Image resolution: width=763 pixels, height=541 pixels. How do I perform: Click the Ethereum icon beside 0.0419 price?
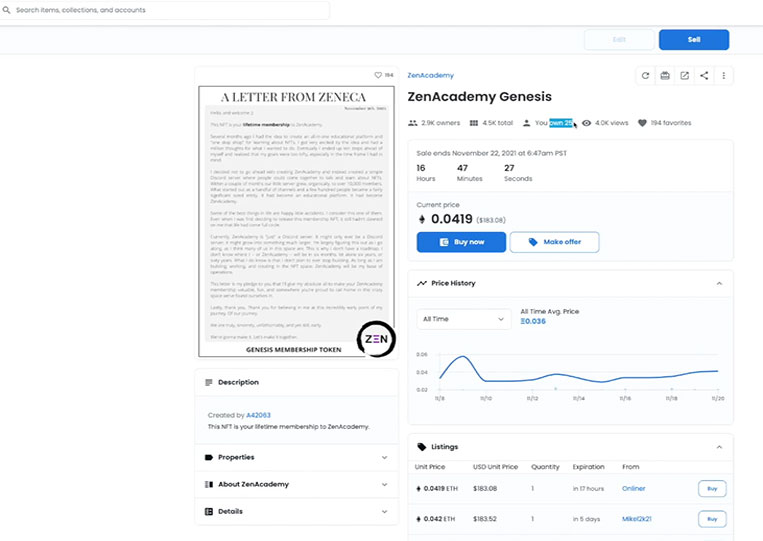tap(422, 219)
